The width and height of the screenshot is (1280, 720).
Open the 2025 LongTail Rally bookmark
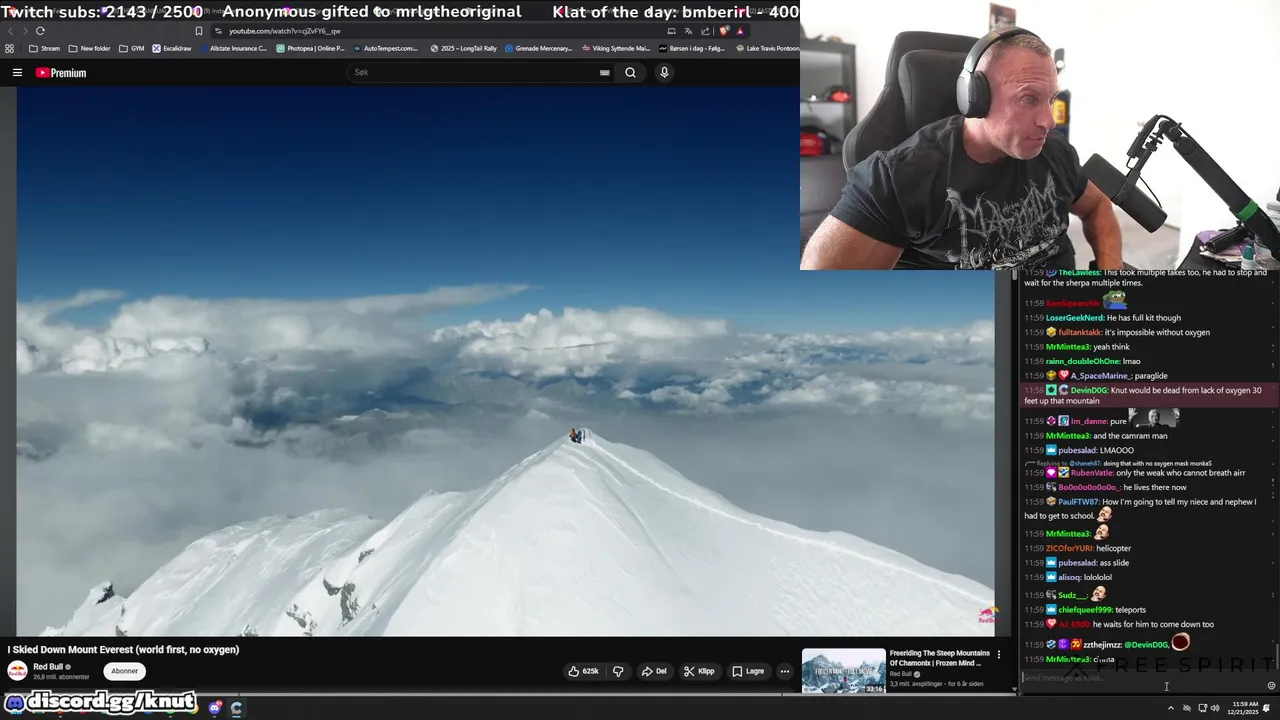[464, 48]
